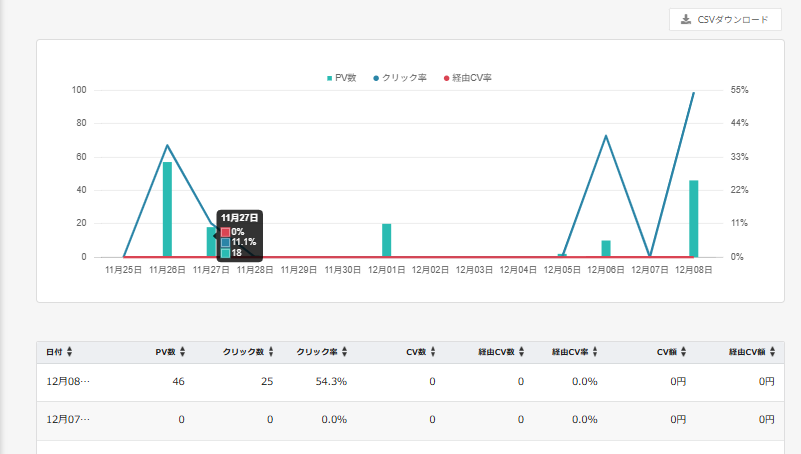Sort table by クリック数 column
This screenshot has width=801, height=454.
(x=250, y=352)
